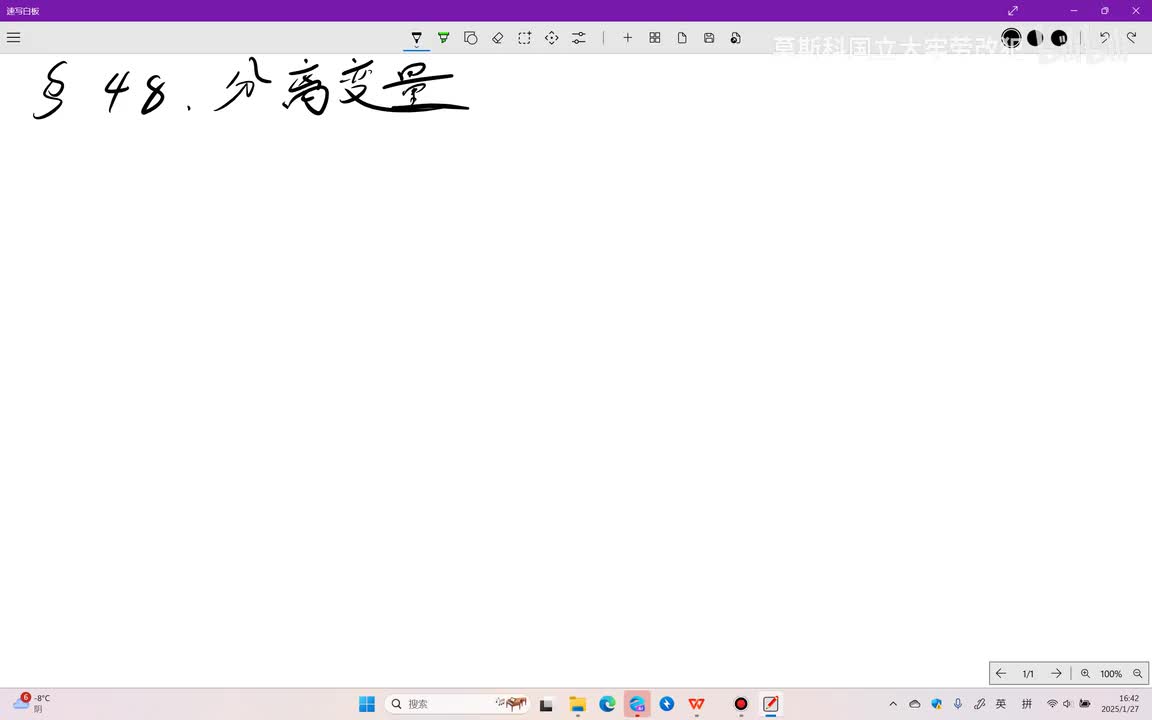Open WPS Office from taskbar

tap(696, 704)
